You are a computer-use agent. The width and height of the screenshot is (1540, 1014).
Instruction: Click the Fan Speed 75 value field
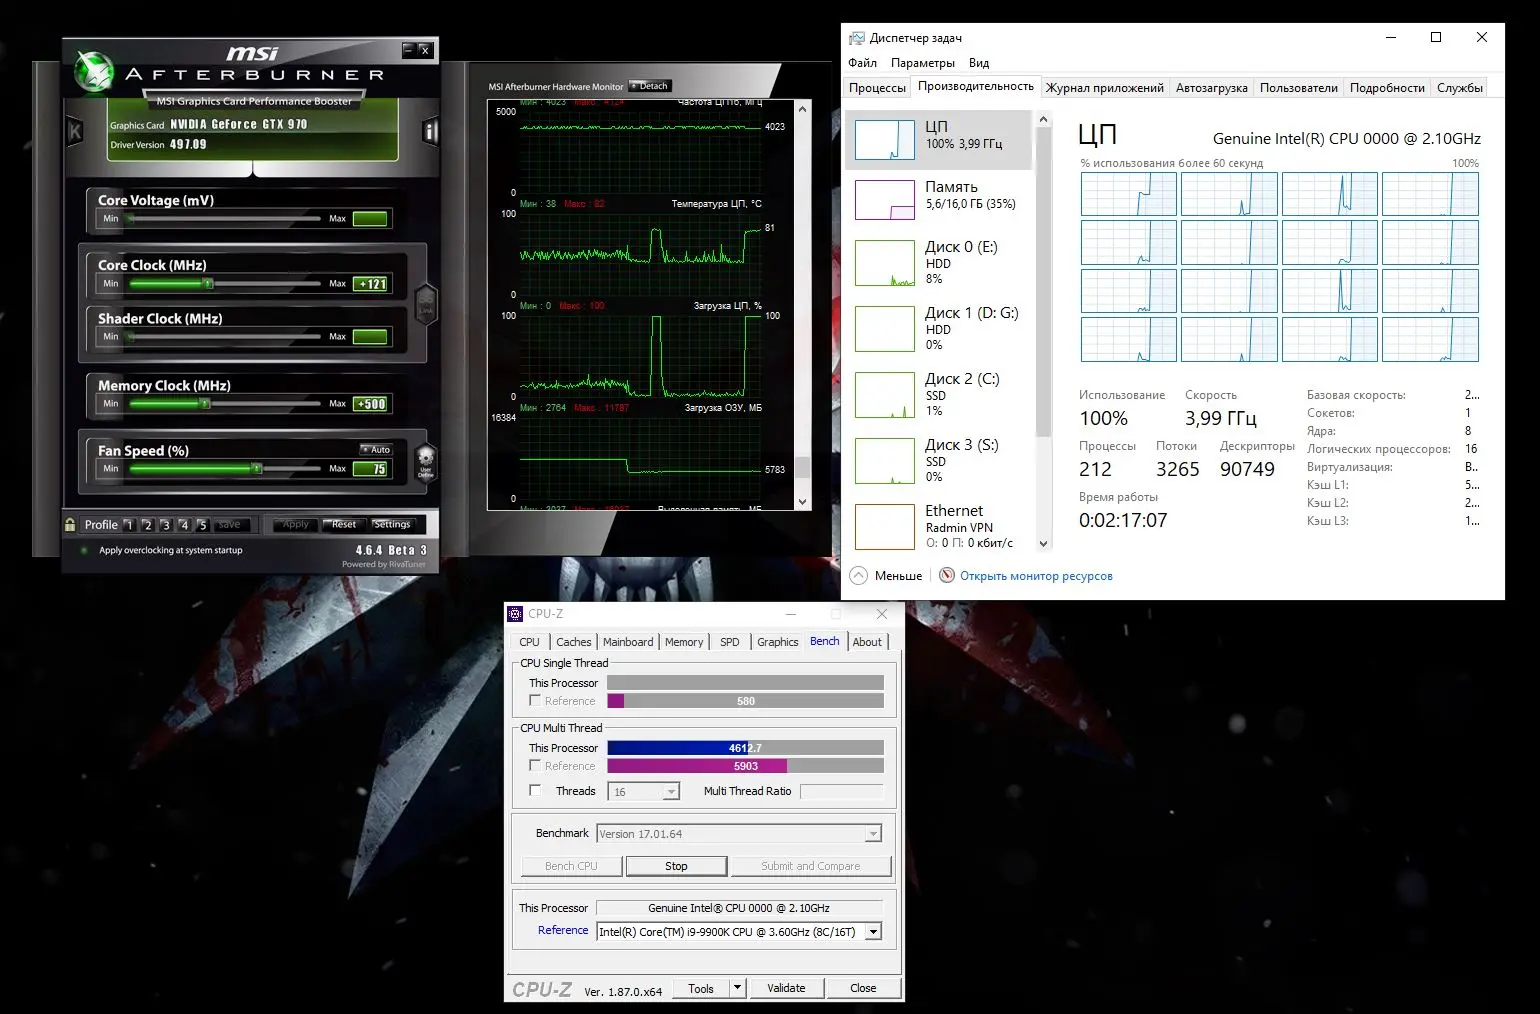click(370, 469)
